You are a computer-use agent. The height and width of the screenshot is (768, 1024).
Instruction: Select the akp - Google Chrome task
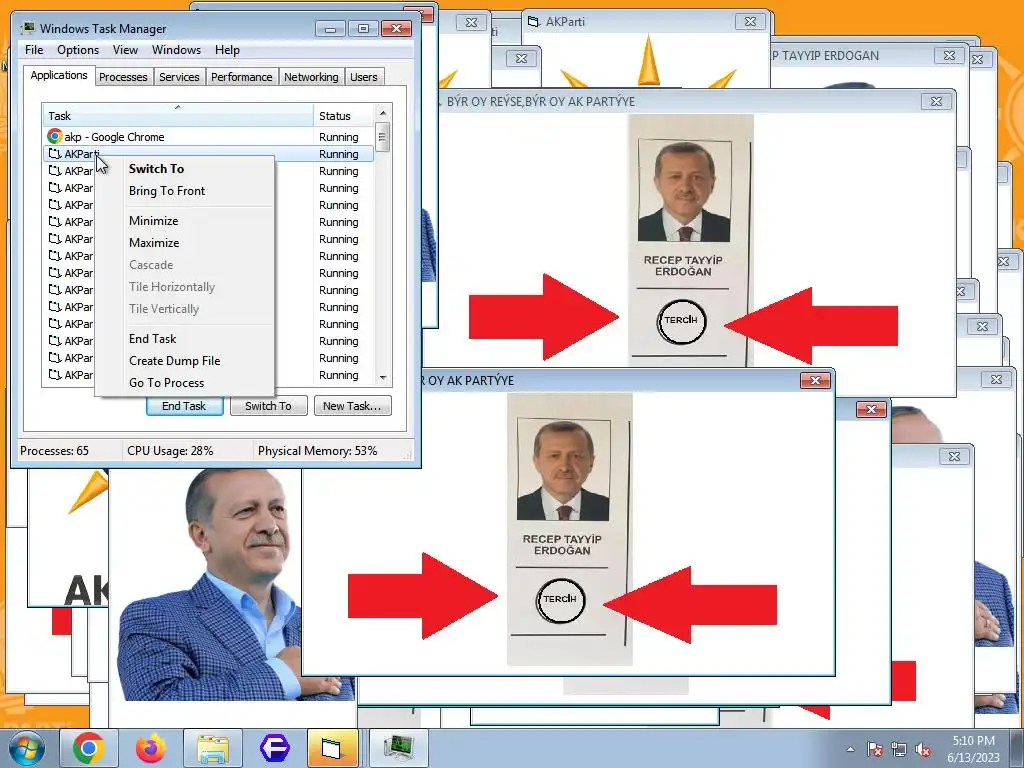click(x=208, y=136)
